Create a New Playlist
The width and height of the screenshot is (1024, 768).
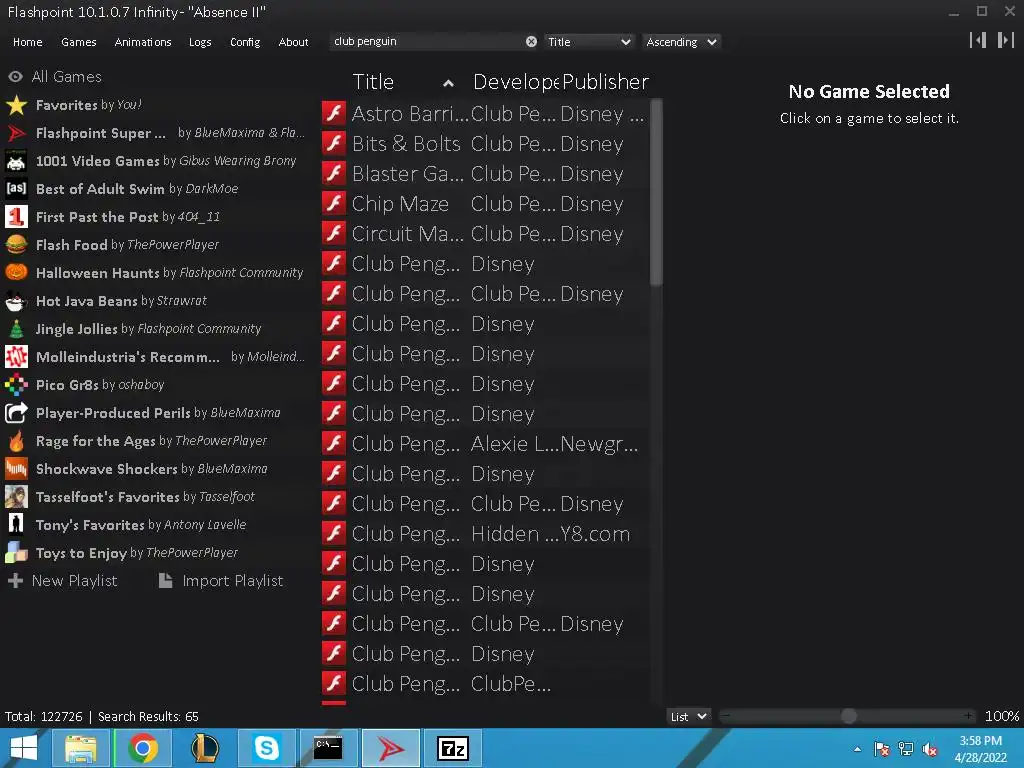(x=63, y=581)
